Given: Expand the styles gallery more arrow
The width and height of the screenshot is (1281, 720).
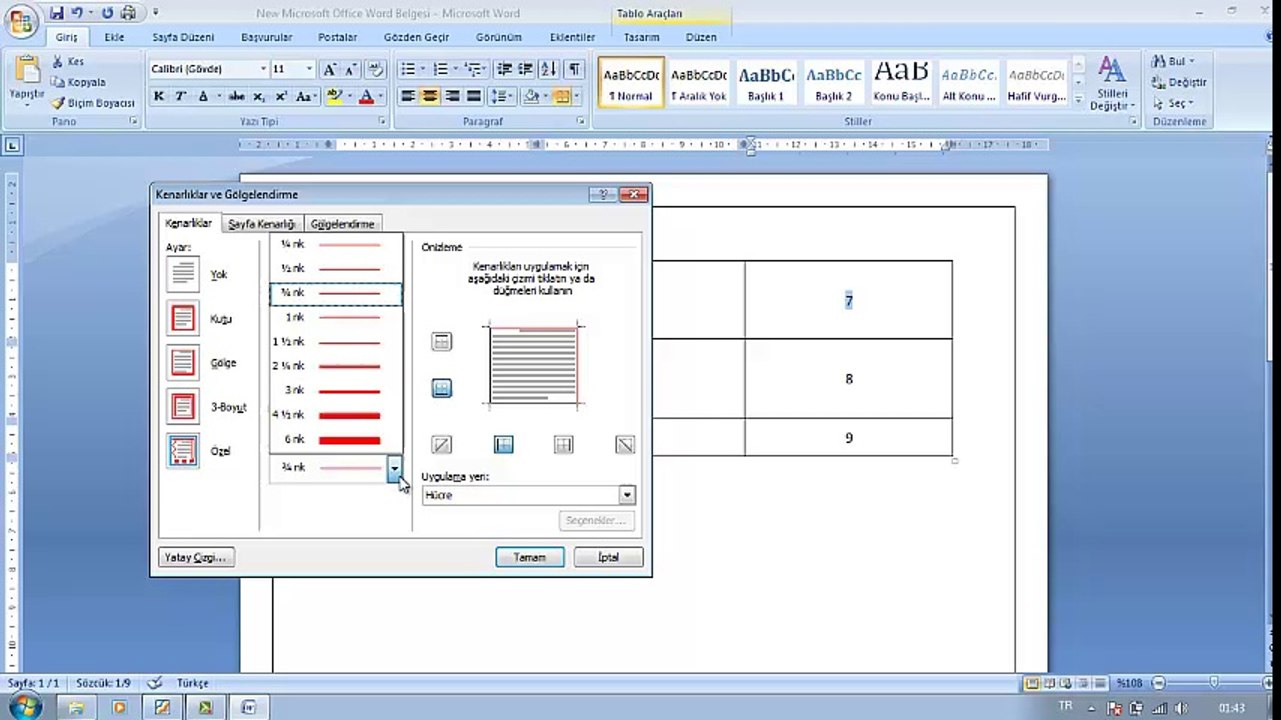Looking at the screenshot, I should 1078,100.
